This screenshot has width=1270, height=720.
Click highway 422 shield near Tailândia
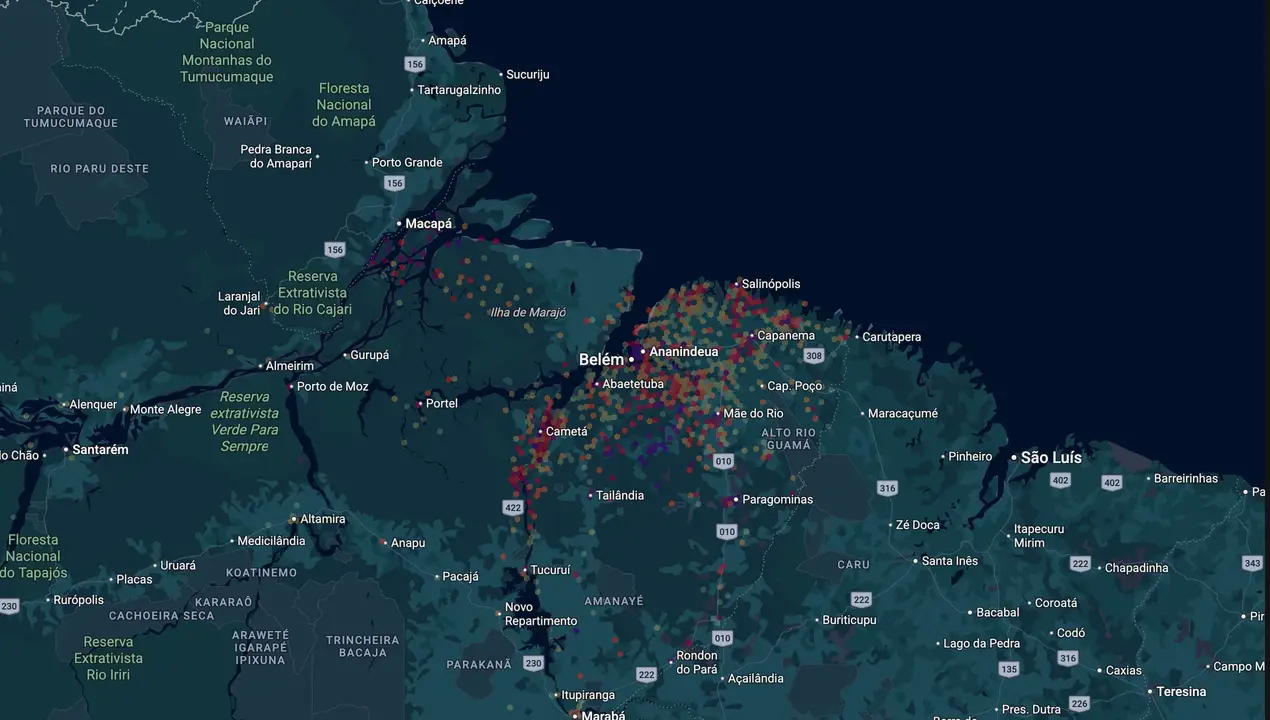pos(514,508)
